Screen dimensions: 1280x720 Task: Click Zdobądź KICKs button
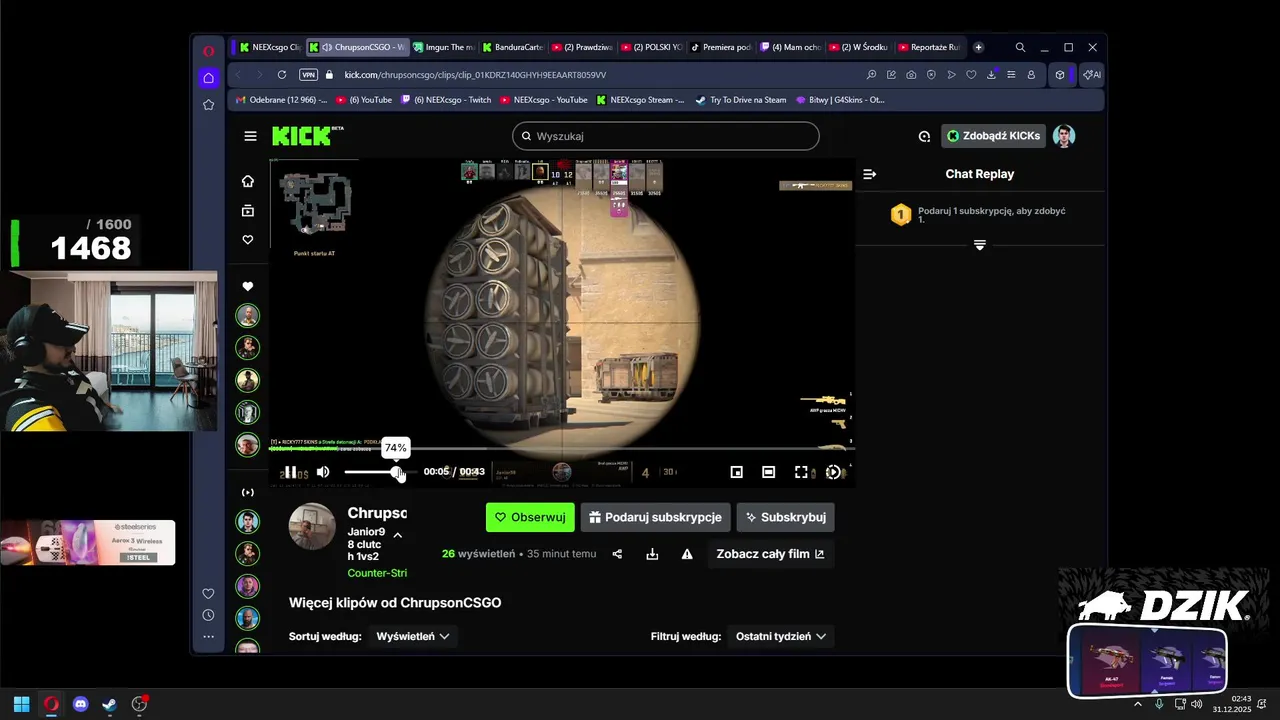[x=994, y=136]
